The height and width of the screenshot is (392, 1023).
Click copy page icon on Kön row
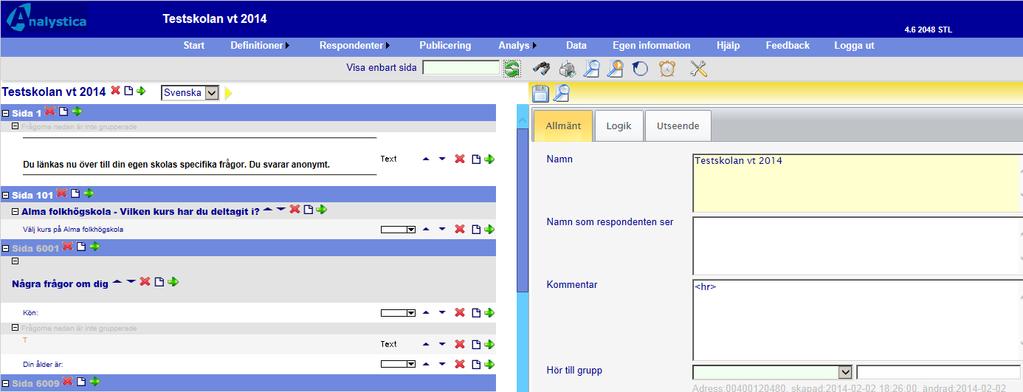(x=476, y=313)
